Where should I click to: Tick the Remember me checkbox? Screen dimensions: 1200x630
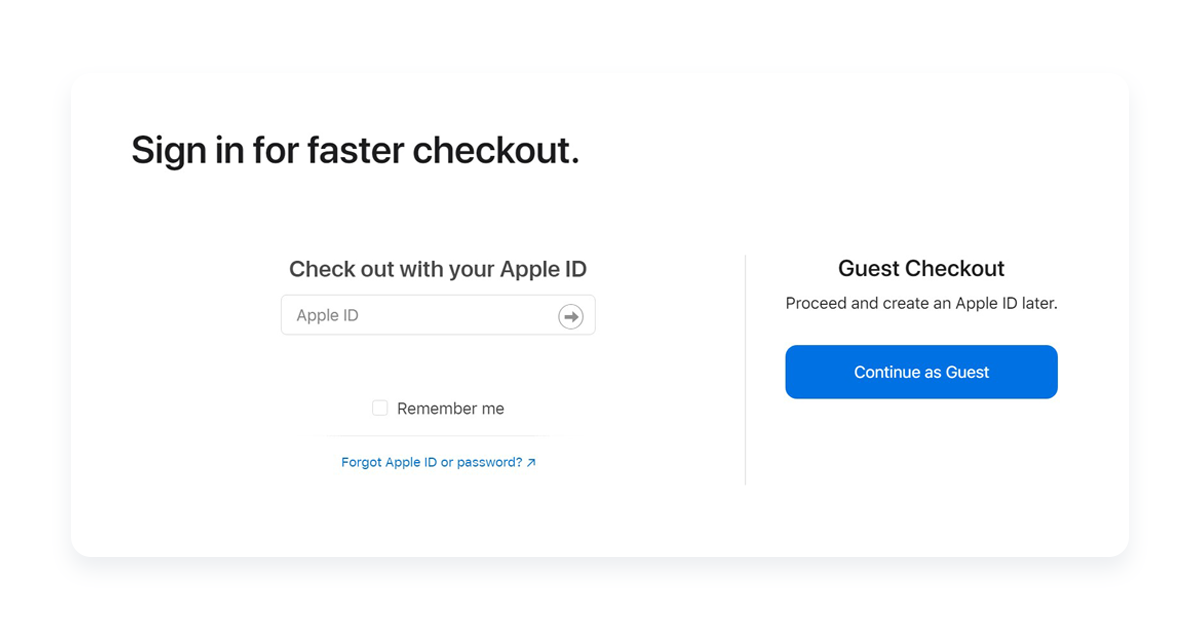pos(380,408)
